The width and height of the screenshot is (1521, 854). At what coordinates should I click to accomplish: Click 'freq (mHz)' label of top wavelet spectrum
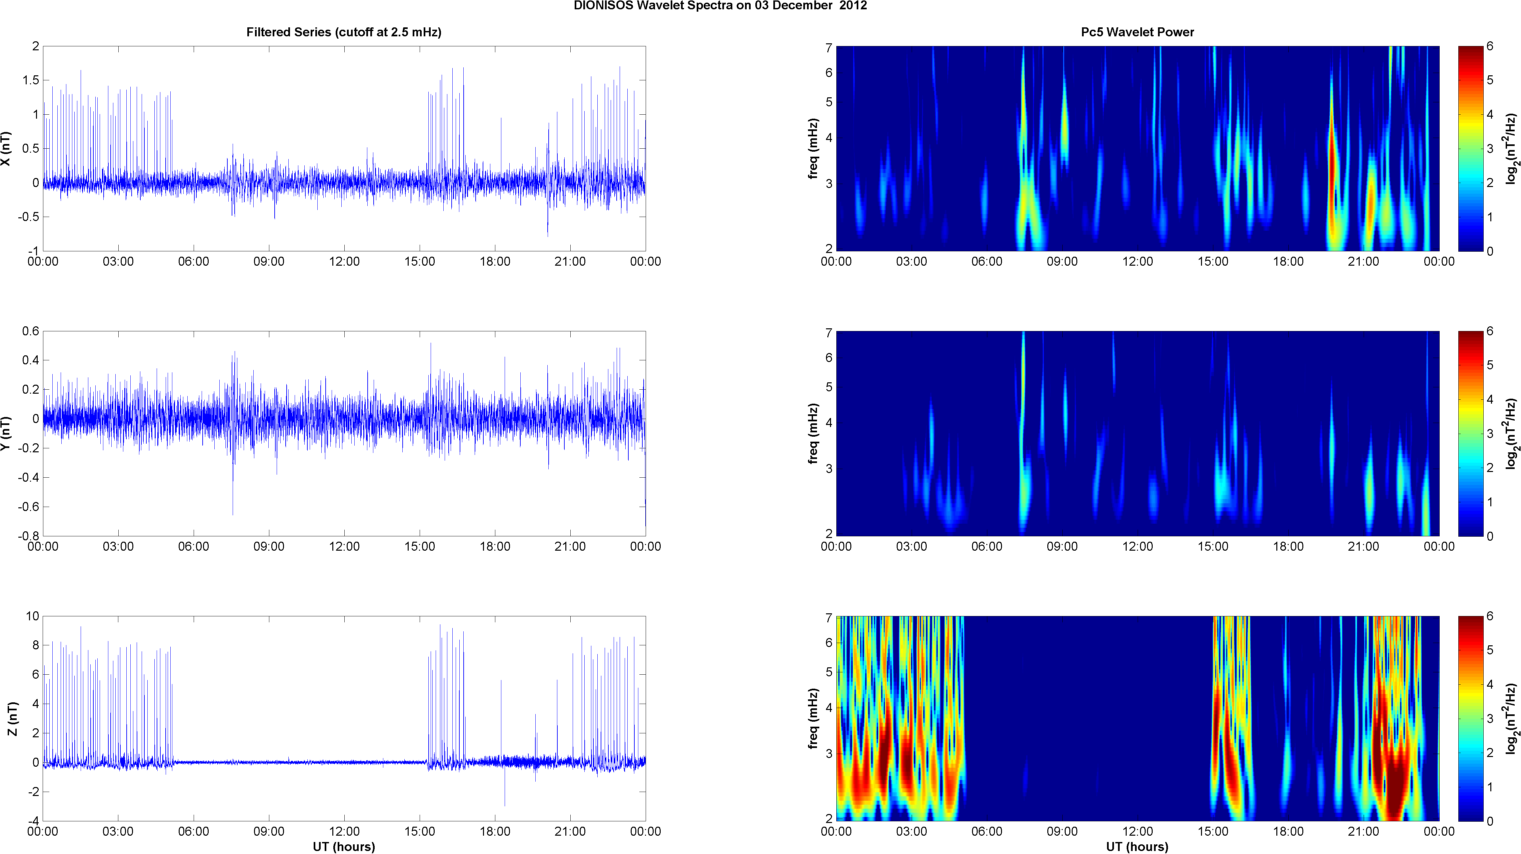(x=814, y=149)
